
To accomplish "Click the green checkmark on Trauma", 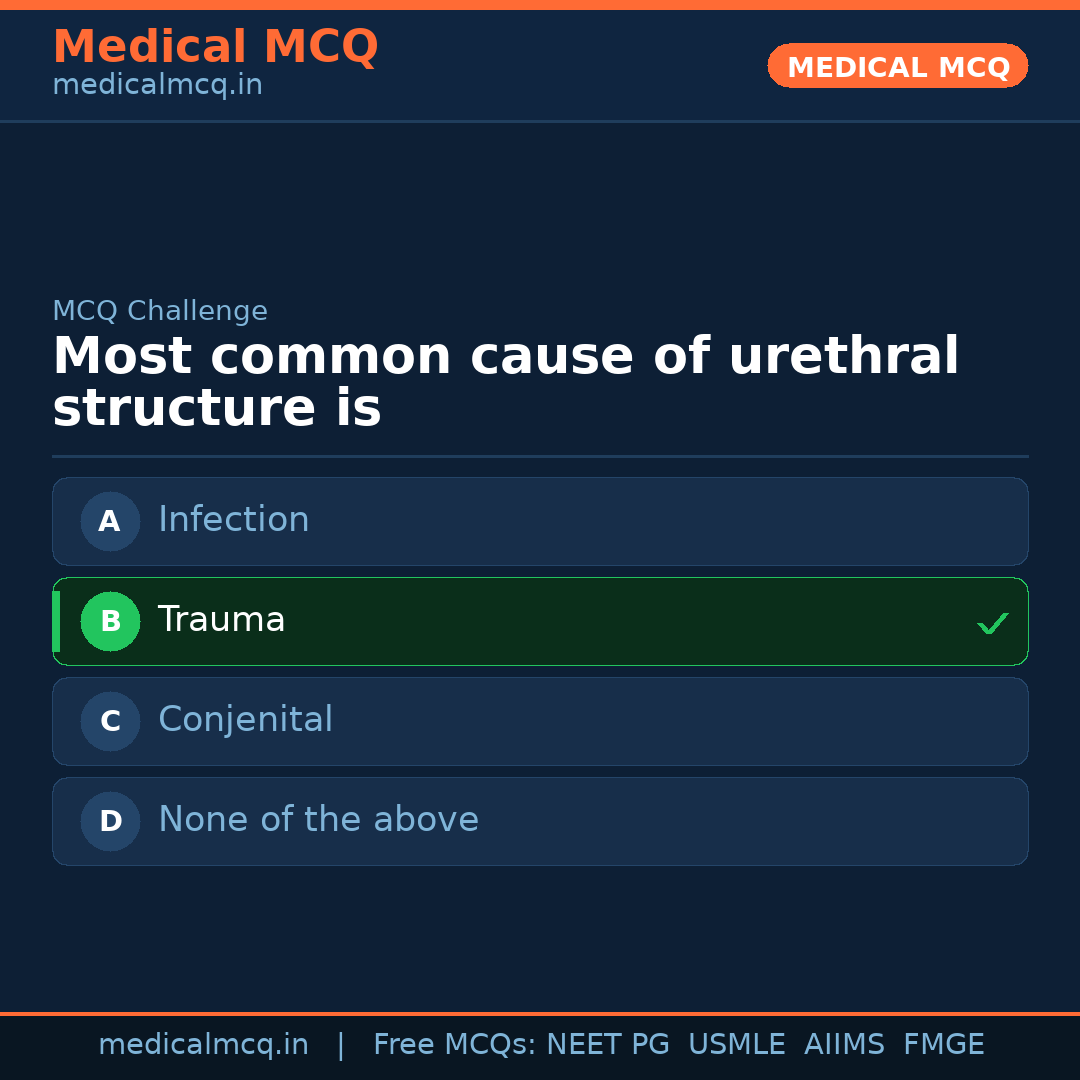I will click(992, 623).
